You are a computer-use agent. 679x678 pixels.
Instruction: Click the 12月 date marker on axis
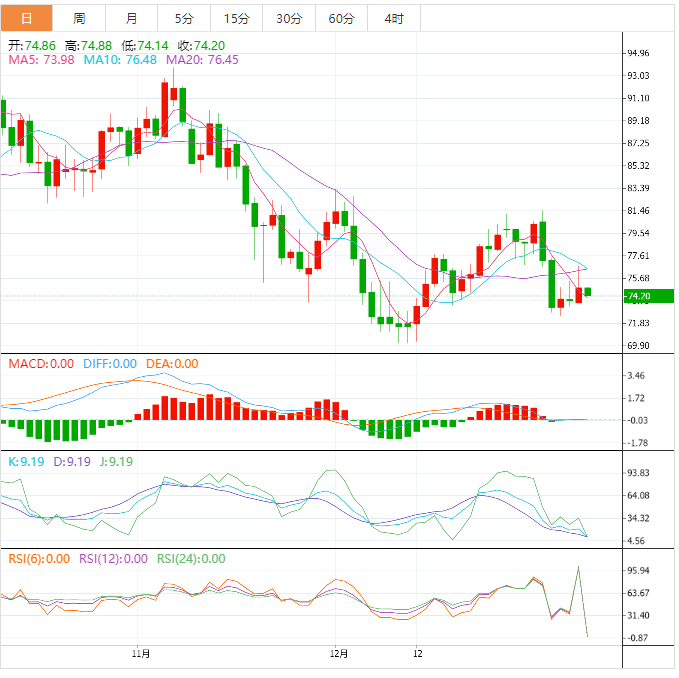click(339, 654)
